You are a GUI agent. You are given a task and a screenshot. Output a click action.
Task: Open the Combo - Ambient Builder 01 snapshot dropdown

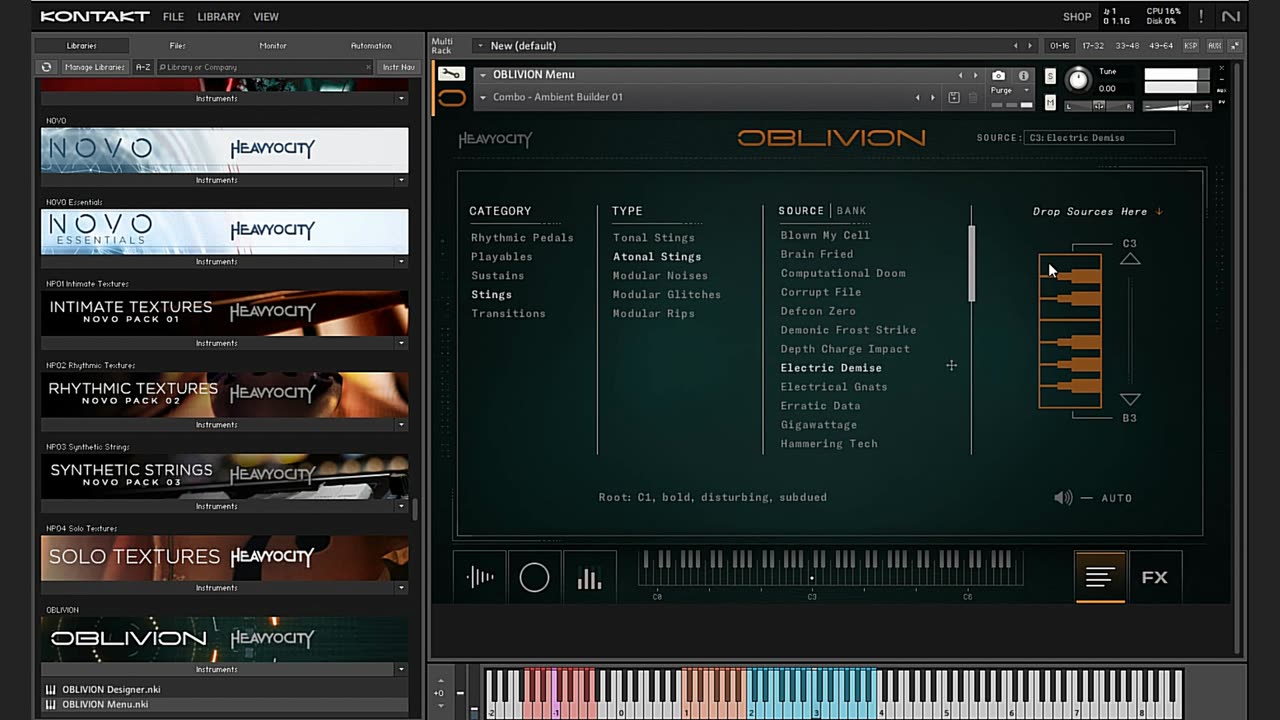click(483, 97)
